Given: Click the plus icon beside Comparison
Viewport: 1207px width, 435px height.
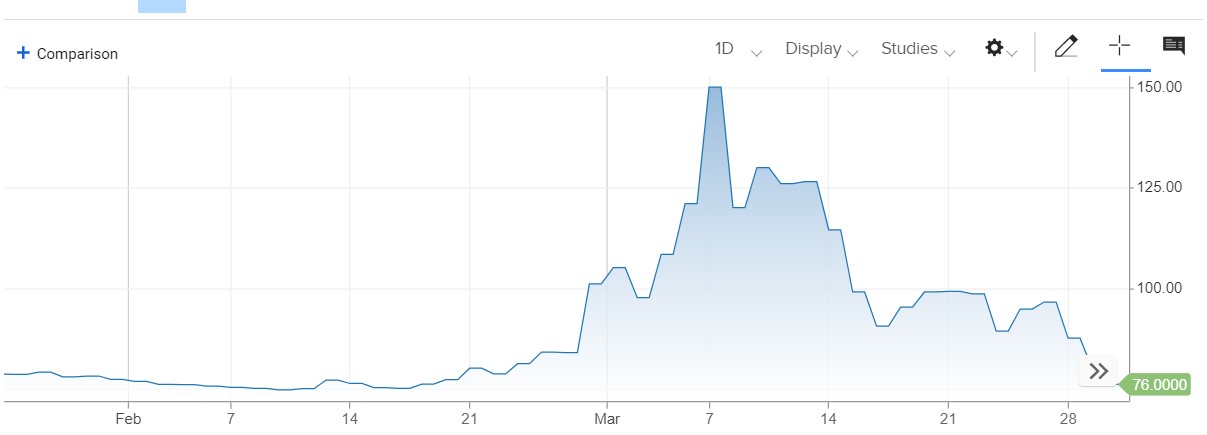Looking at the screenshot, I should tap(24, 54).
